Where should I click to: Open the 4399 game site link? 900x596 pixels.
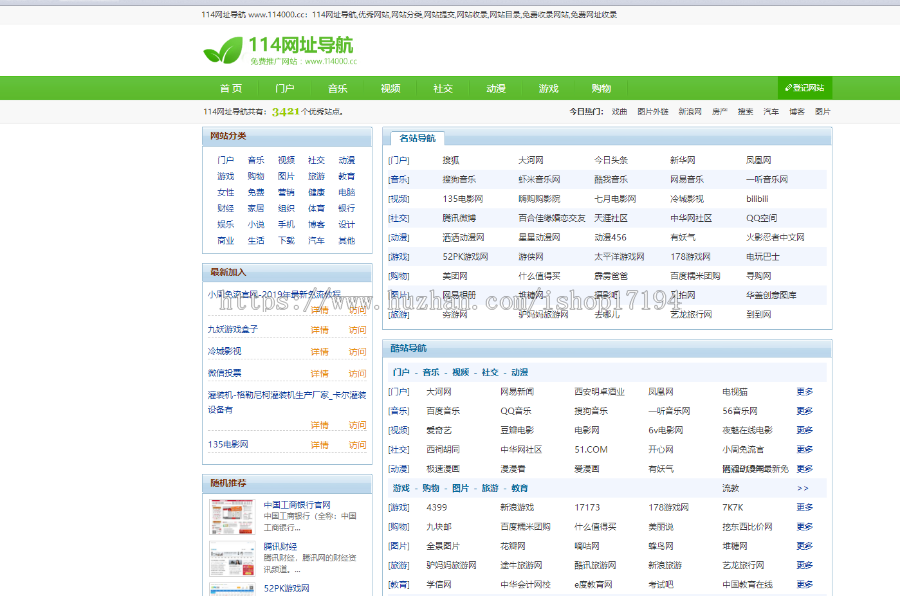pos(435,505)
